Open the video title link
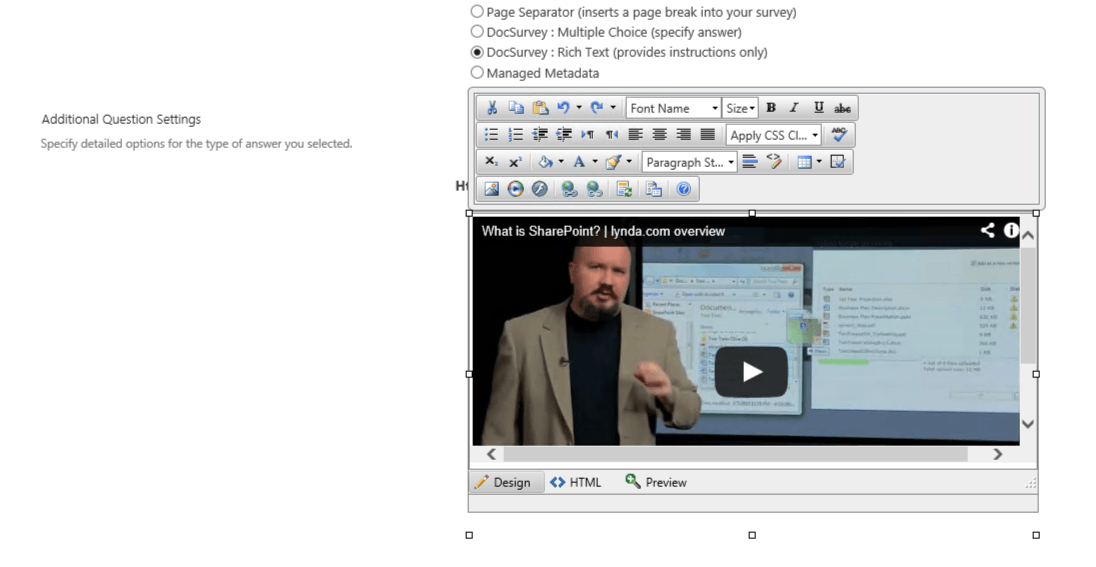Viewport: 1096px width, 567px height. (x=603, y=231)
